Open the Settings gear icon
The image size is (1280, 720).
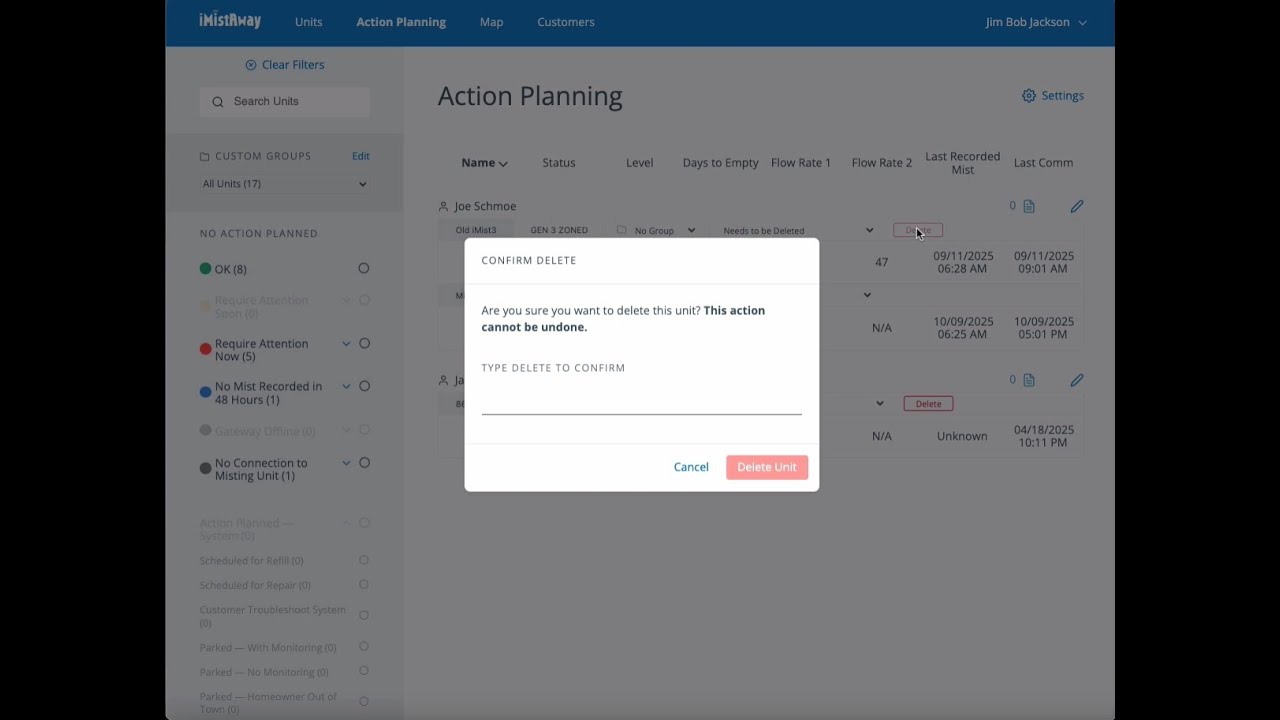click(x=1029, y=96)
